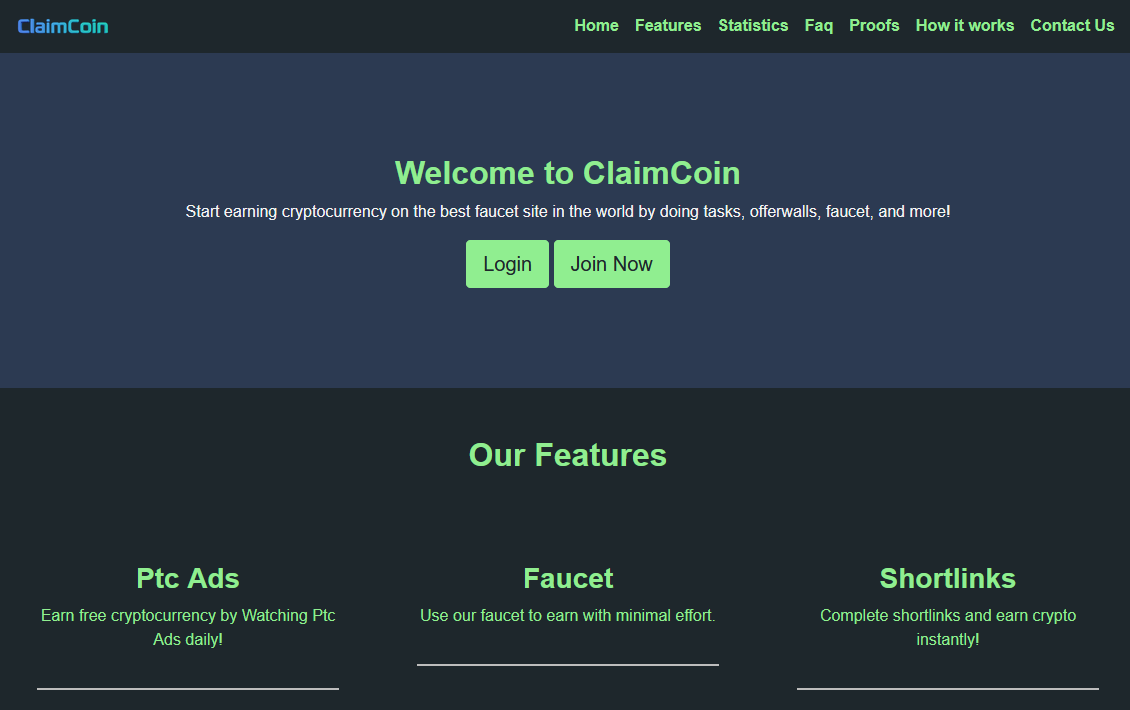1130x710 pixels.
Task: Select the Faucet feature title
Action: point(568,578)
